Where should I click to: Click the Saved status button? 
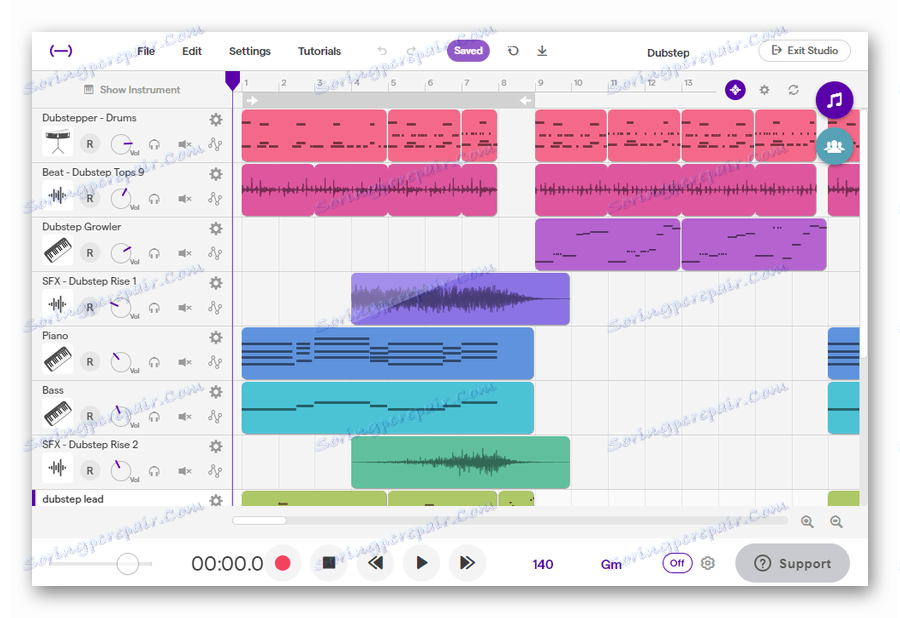468,50
